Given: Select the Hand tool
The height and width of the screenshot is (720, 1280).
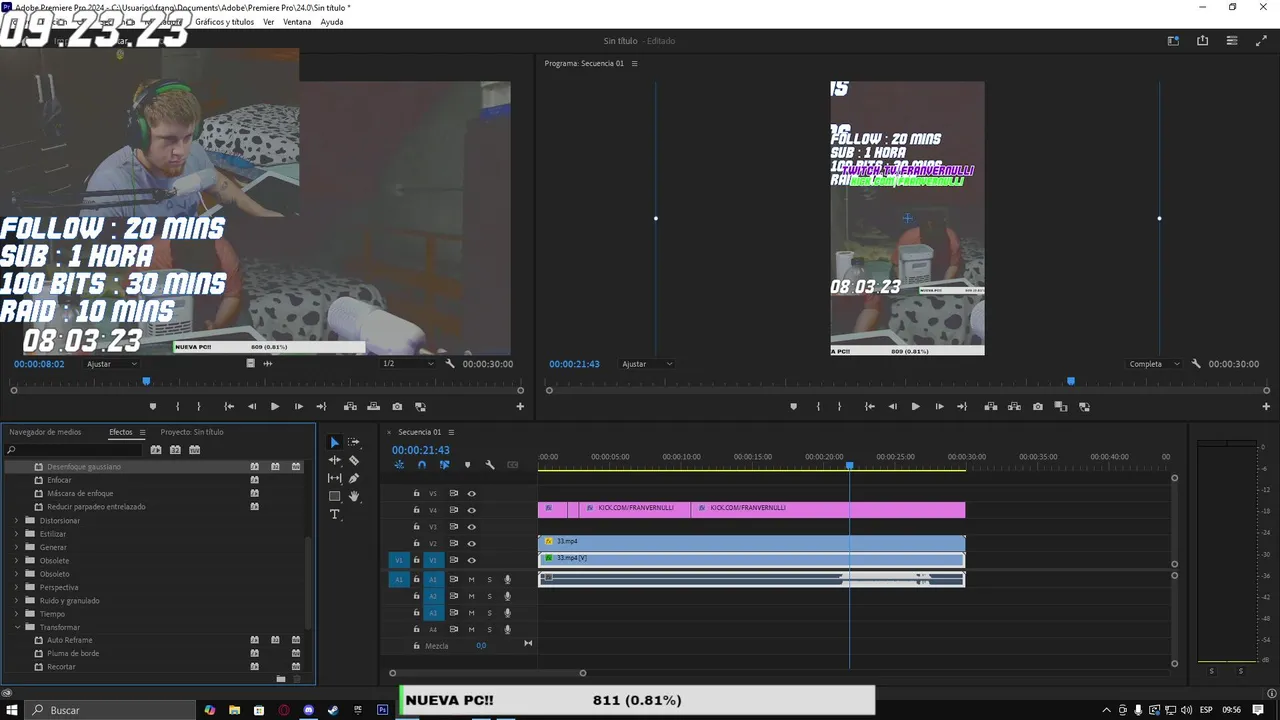Looking at the screenshot, I should pos(353,496).
